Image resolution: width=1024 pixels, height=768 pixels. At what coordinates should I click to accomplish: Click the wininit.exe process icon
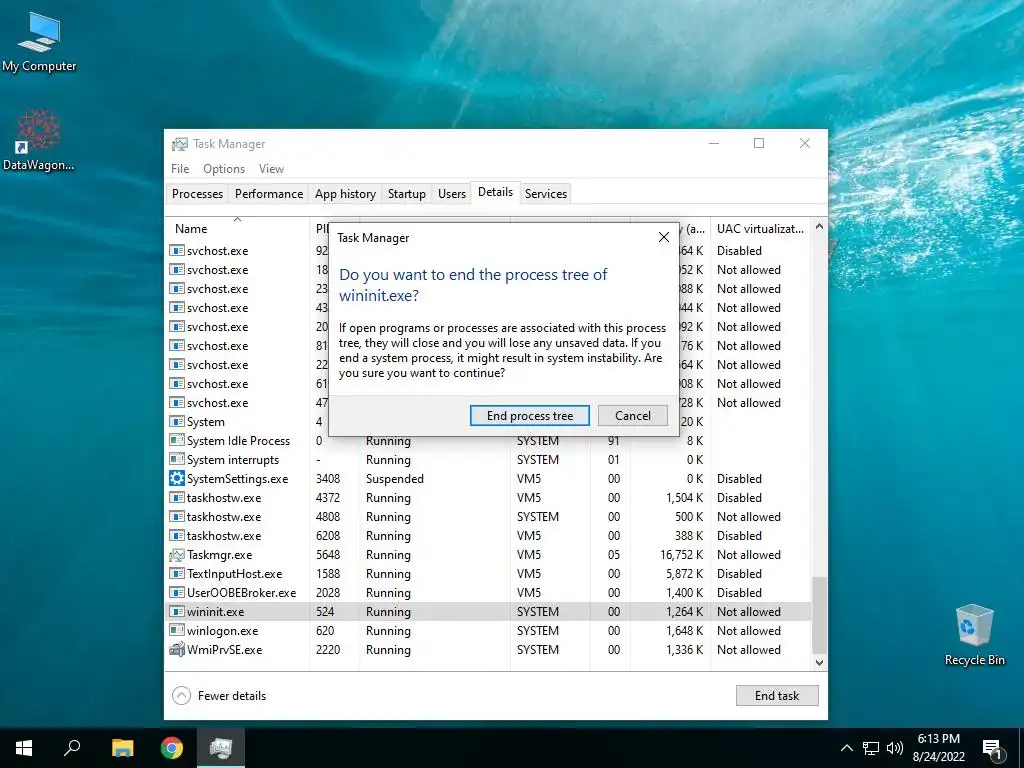176,611
